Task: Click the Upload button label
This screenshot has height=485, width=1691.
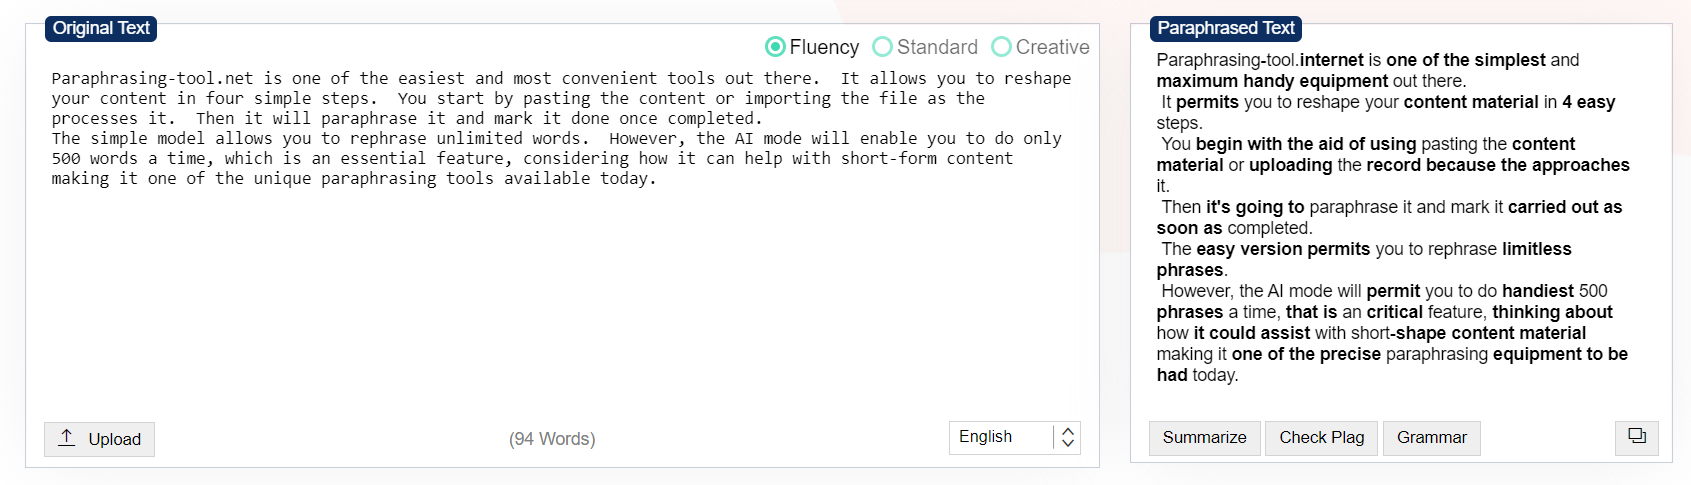Action: [x=114, y=439]
